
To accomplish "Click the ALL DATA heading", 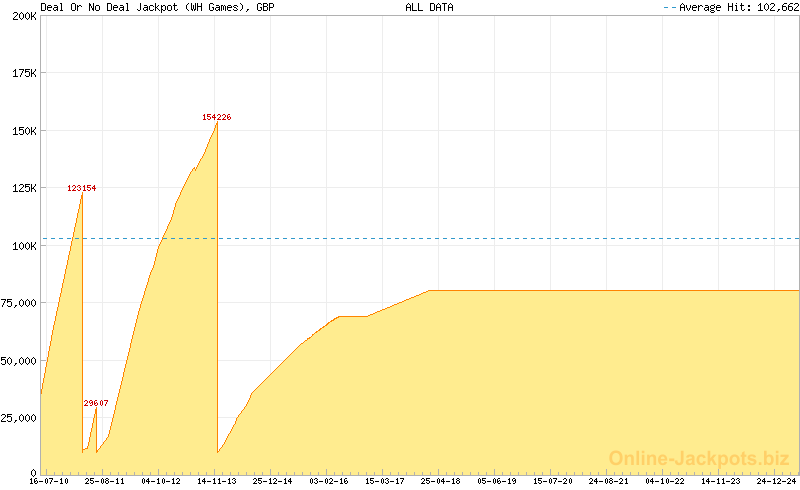I will pos(429,7).
